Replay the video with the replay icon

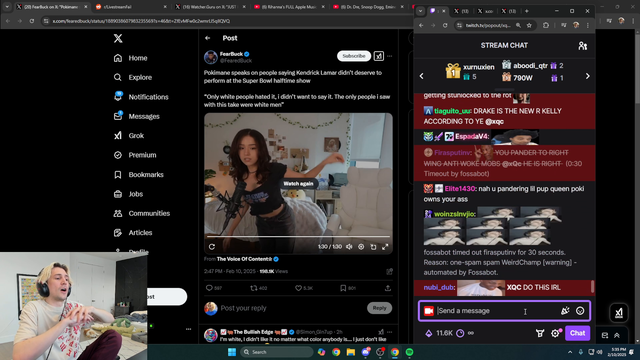pyautogui.click(x=212, y=247)
